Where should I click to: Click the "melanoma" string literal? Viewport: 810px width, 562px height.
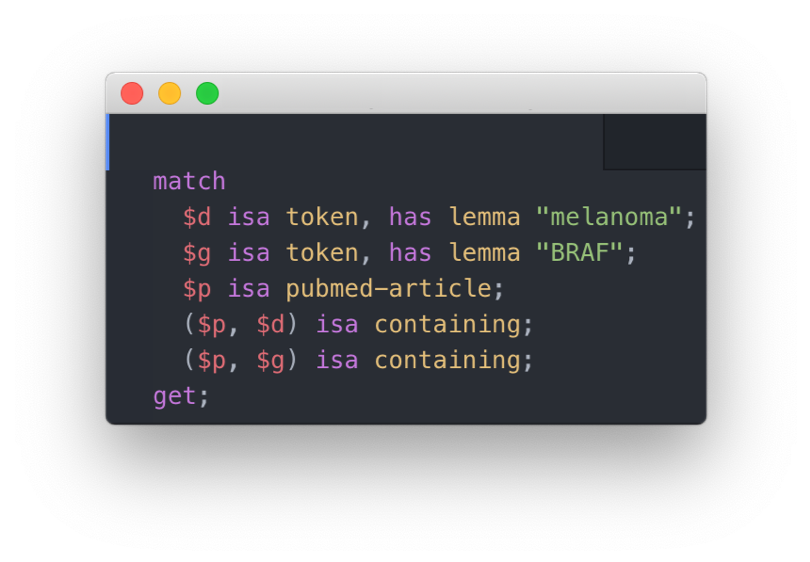point(609,217)
